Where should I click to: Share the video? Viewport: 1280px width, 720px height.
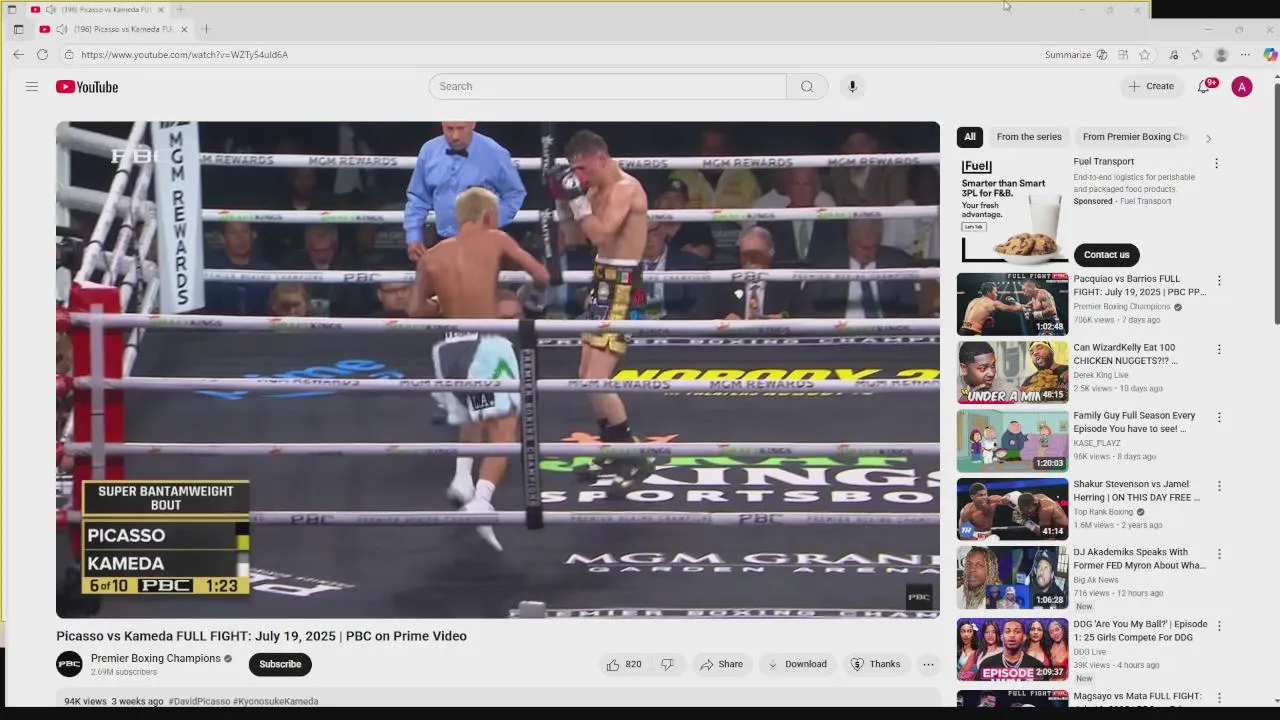[721, 664]
